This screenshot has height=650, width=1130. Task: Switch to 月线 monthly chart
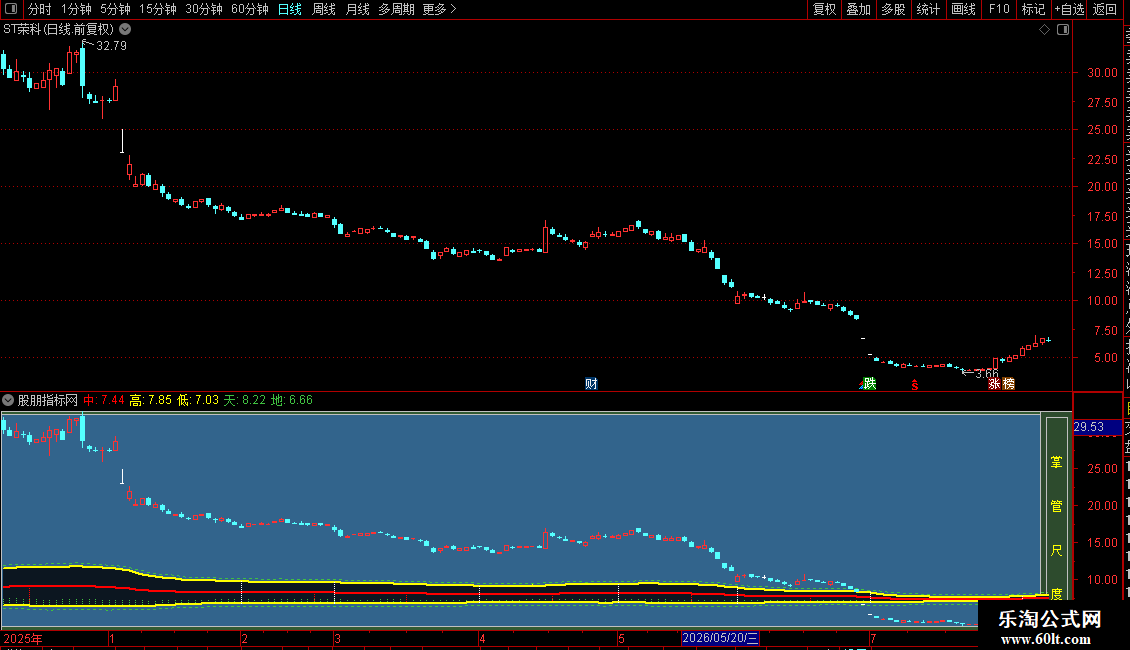click(357, 9)
